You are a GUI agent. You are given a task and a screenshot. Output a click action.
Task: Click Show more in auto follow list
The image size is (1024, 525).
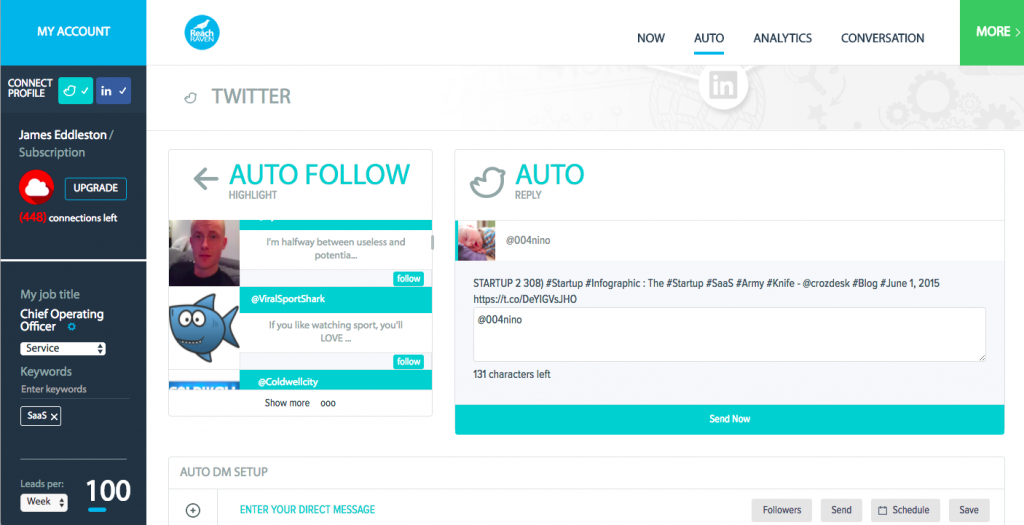point(287,403)
